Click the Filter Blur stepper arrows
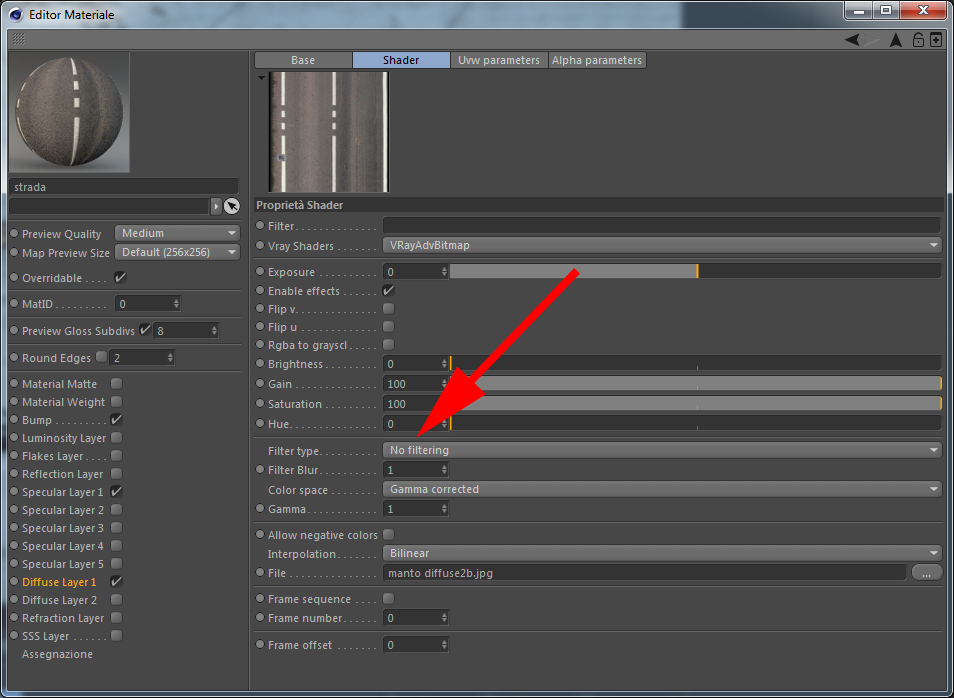This screenshot has width=954, height=698. point(444,470)
